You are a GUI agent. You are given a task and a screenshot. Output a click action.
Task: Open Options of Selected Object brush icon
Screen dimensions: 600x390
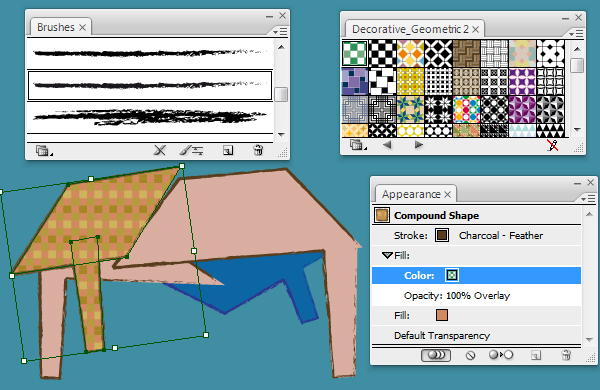(x=191, y=150)
